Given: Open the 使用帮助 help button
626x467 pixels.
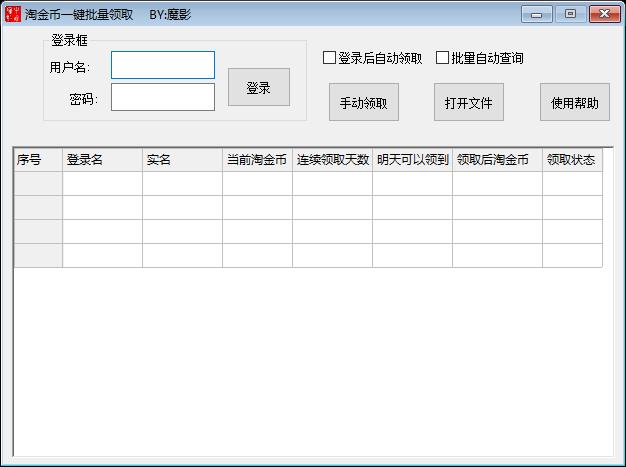Looking at the screenshot, I should pyautogui.click(x=575, y=102).
